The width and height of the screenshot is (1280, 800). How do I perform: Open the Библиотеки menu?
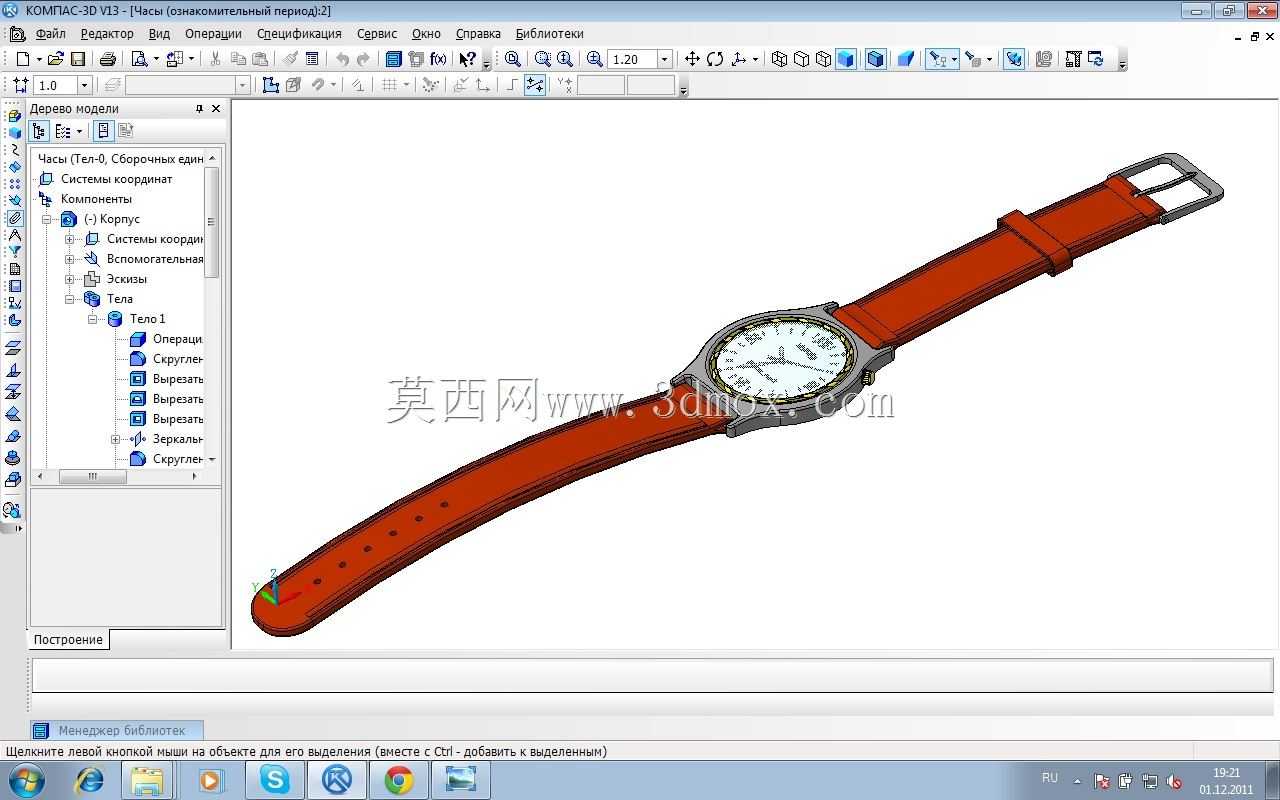click(549, 34)
